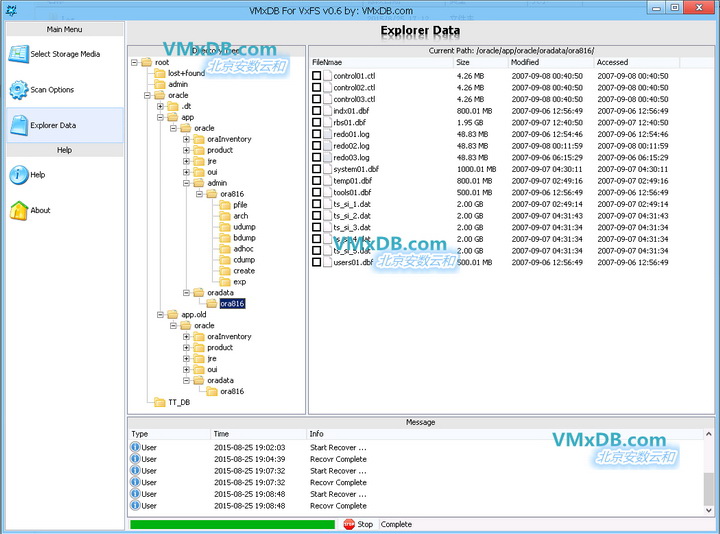Collapse oradata node under app.old

point(186,381)
